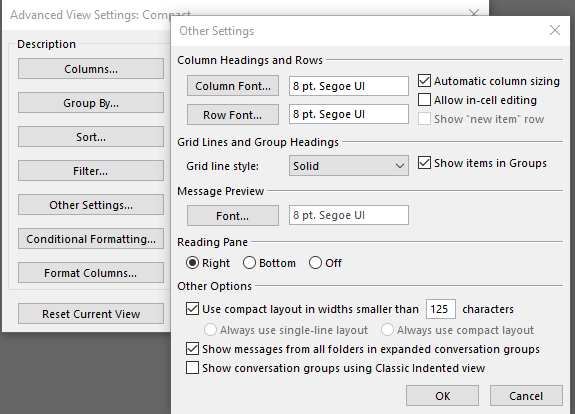
Task: Click the Message Preview font field
Action: pyautogui.click(x=349, y=215)
